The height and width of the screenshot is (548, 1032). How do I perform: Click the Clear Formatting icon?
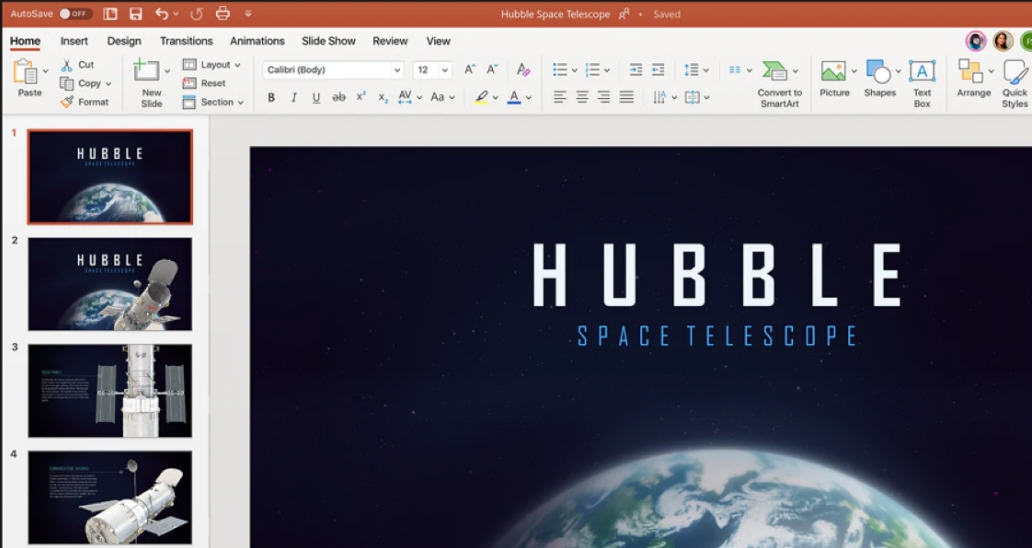point(523,69)
